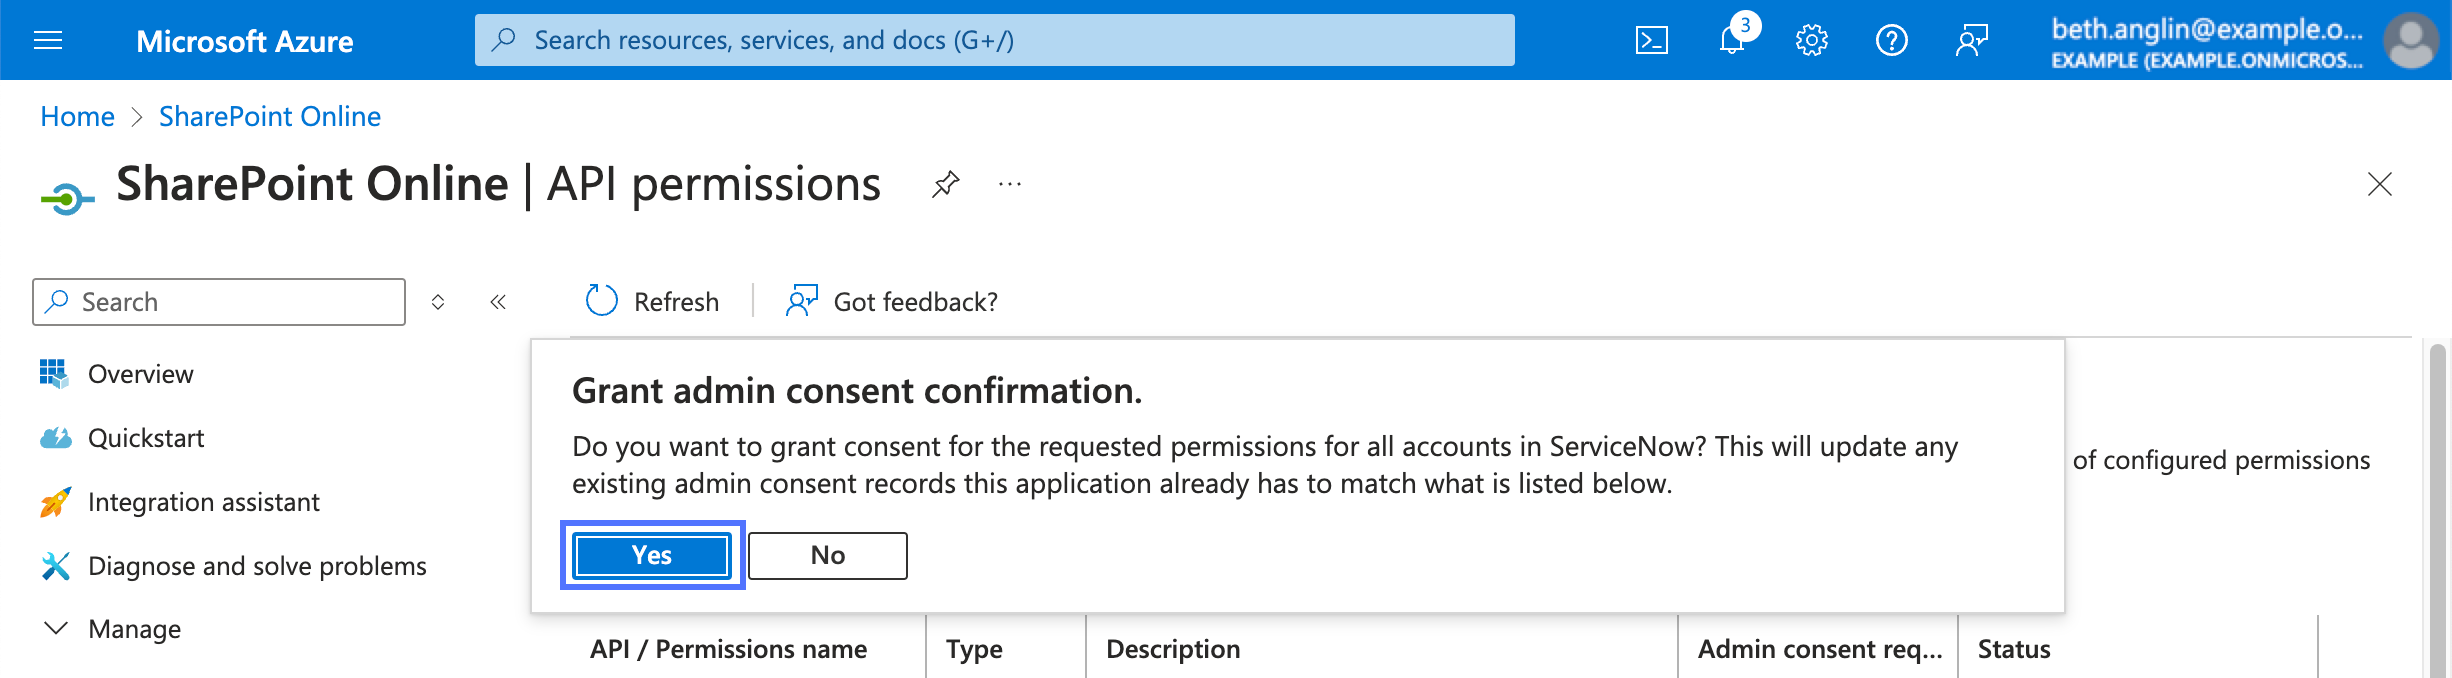Click the Status column header
The image size is (2452, 678).
point(2014,649)
